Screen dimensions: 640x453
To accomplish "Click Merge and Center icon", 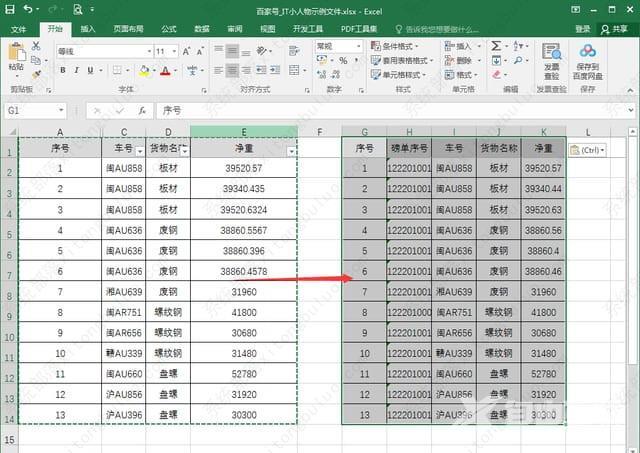I will point(294,70).
